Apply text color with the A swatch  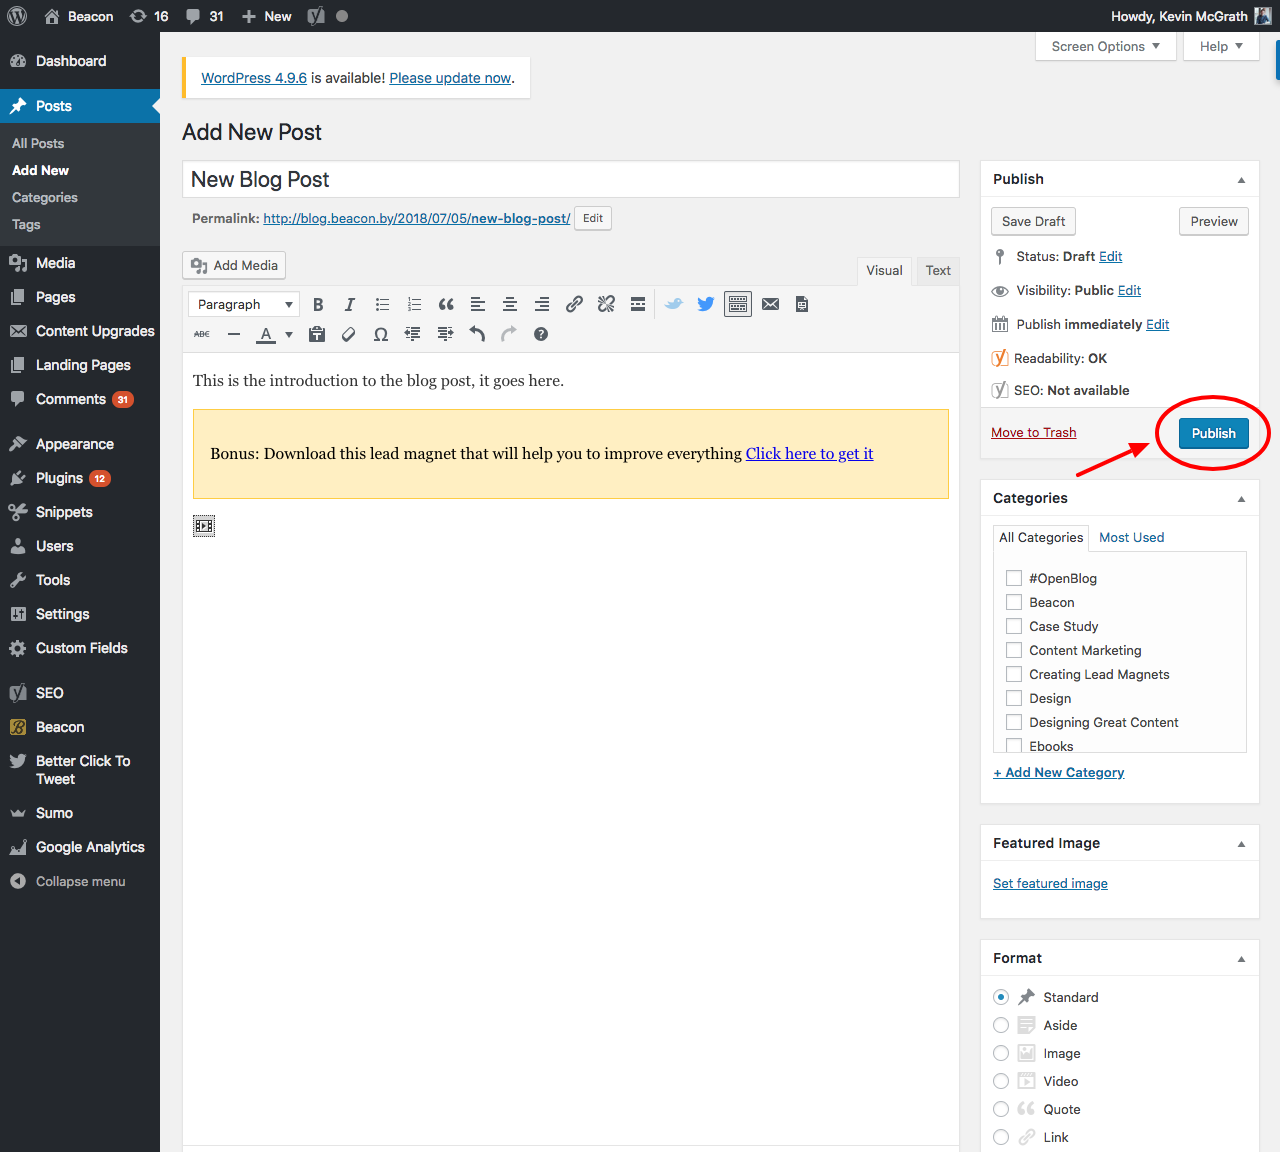(266, 334)
